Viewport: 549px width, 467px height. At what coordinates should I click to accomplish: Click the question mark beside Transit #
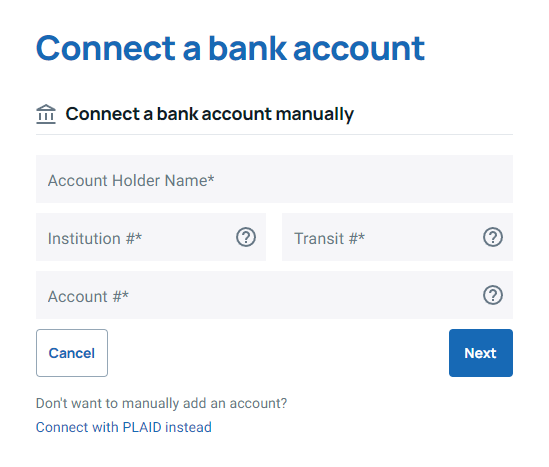[x=493, y=237]
